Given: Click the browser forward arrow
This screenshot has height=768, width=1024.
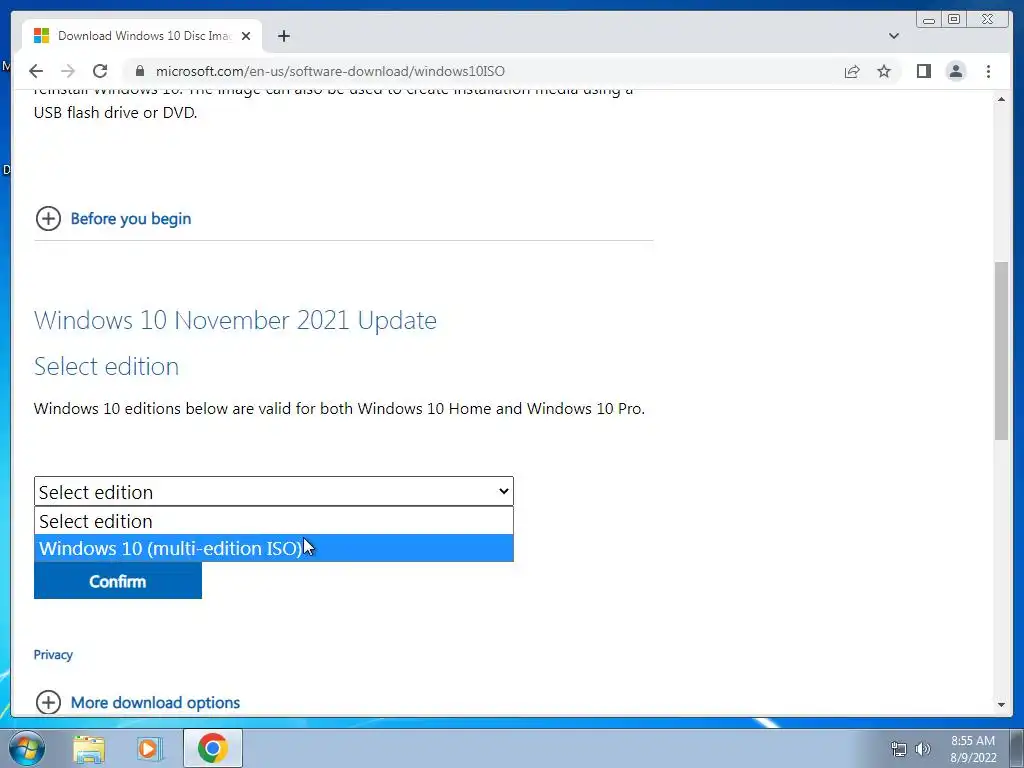Looking at the screenshot, I should point(67,71).
